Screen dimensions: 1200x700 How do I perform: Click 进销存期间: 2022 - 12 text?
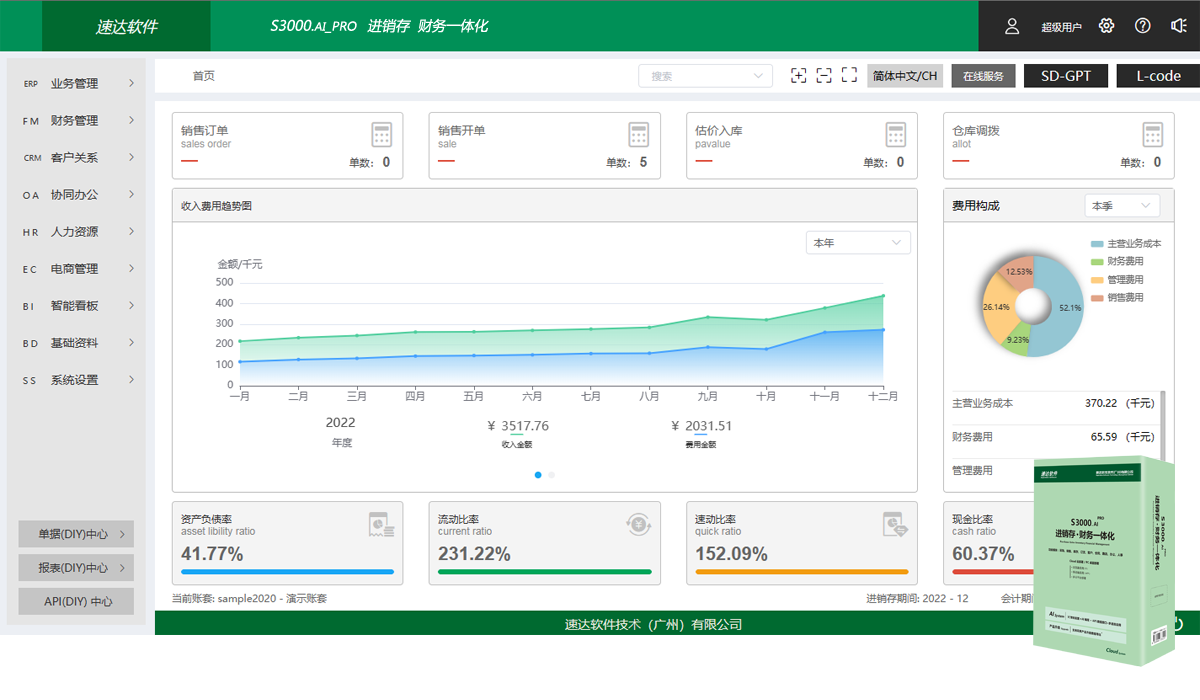917,599
